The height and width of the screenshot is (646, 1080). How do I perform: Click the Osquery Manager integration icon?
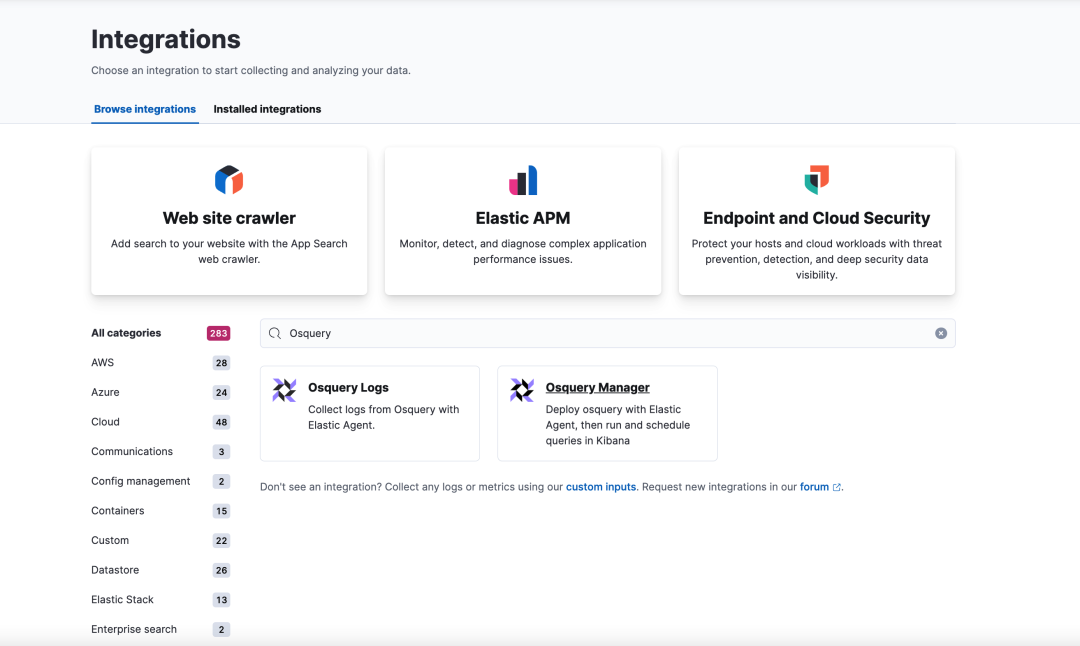tap(522, 390)
